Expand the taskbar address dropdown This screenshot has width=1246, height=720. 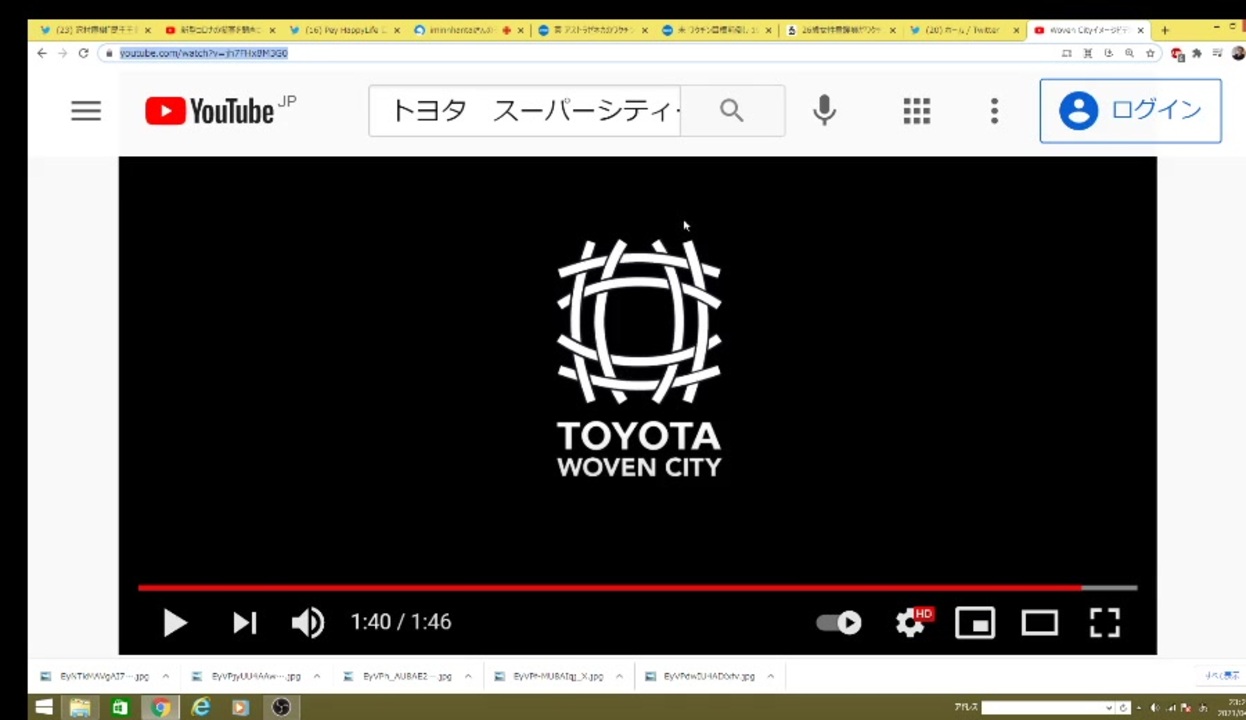click(x=1109, y=707)
